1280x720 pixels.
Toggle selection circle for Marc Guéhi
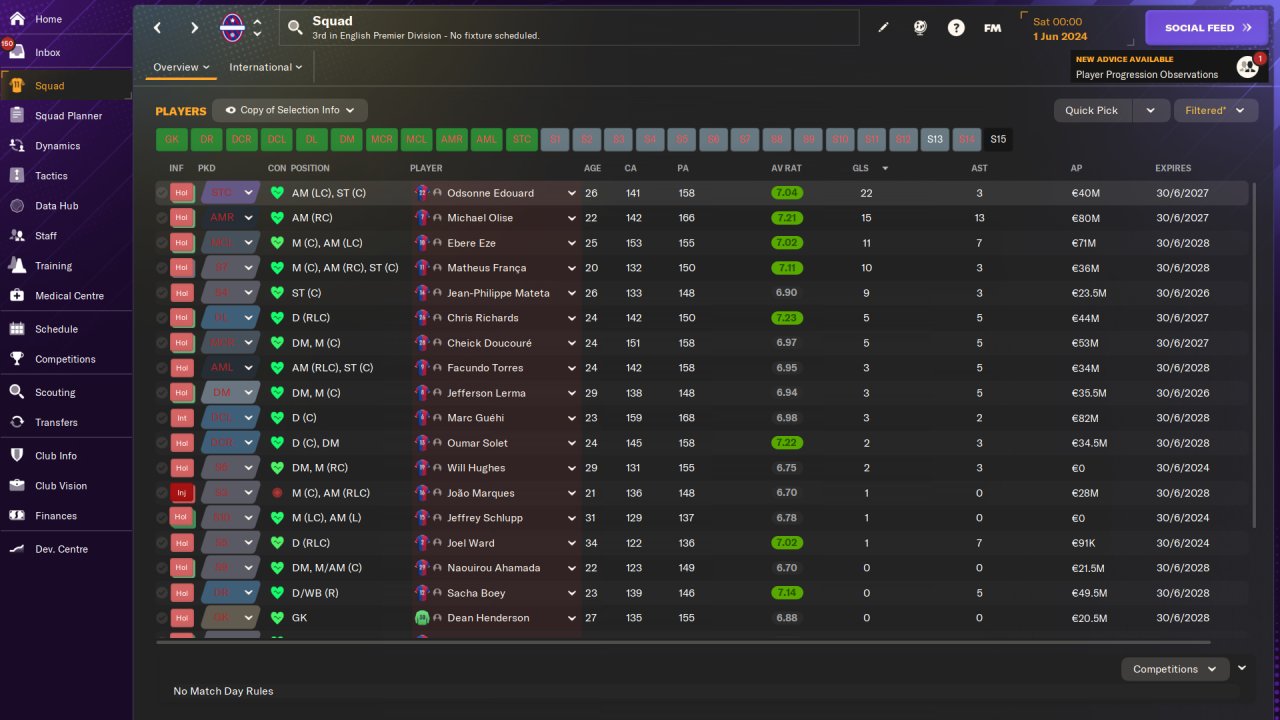pos(162,418)
